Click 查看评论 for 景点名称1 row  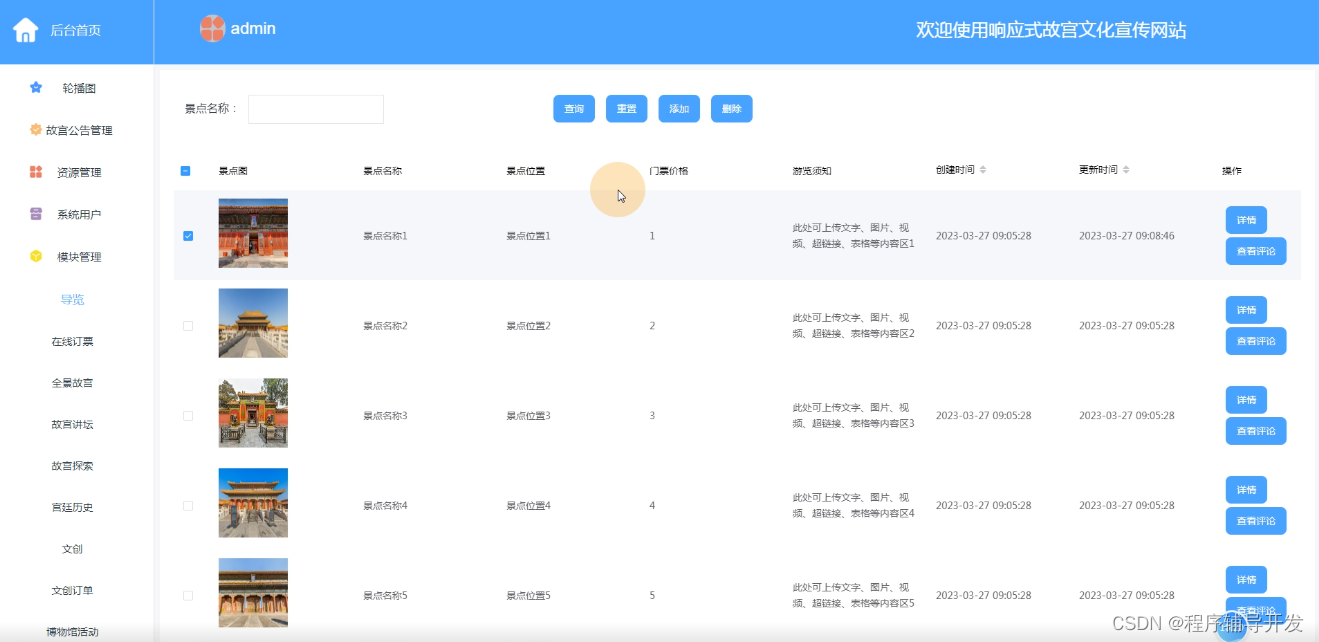1256,251
